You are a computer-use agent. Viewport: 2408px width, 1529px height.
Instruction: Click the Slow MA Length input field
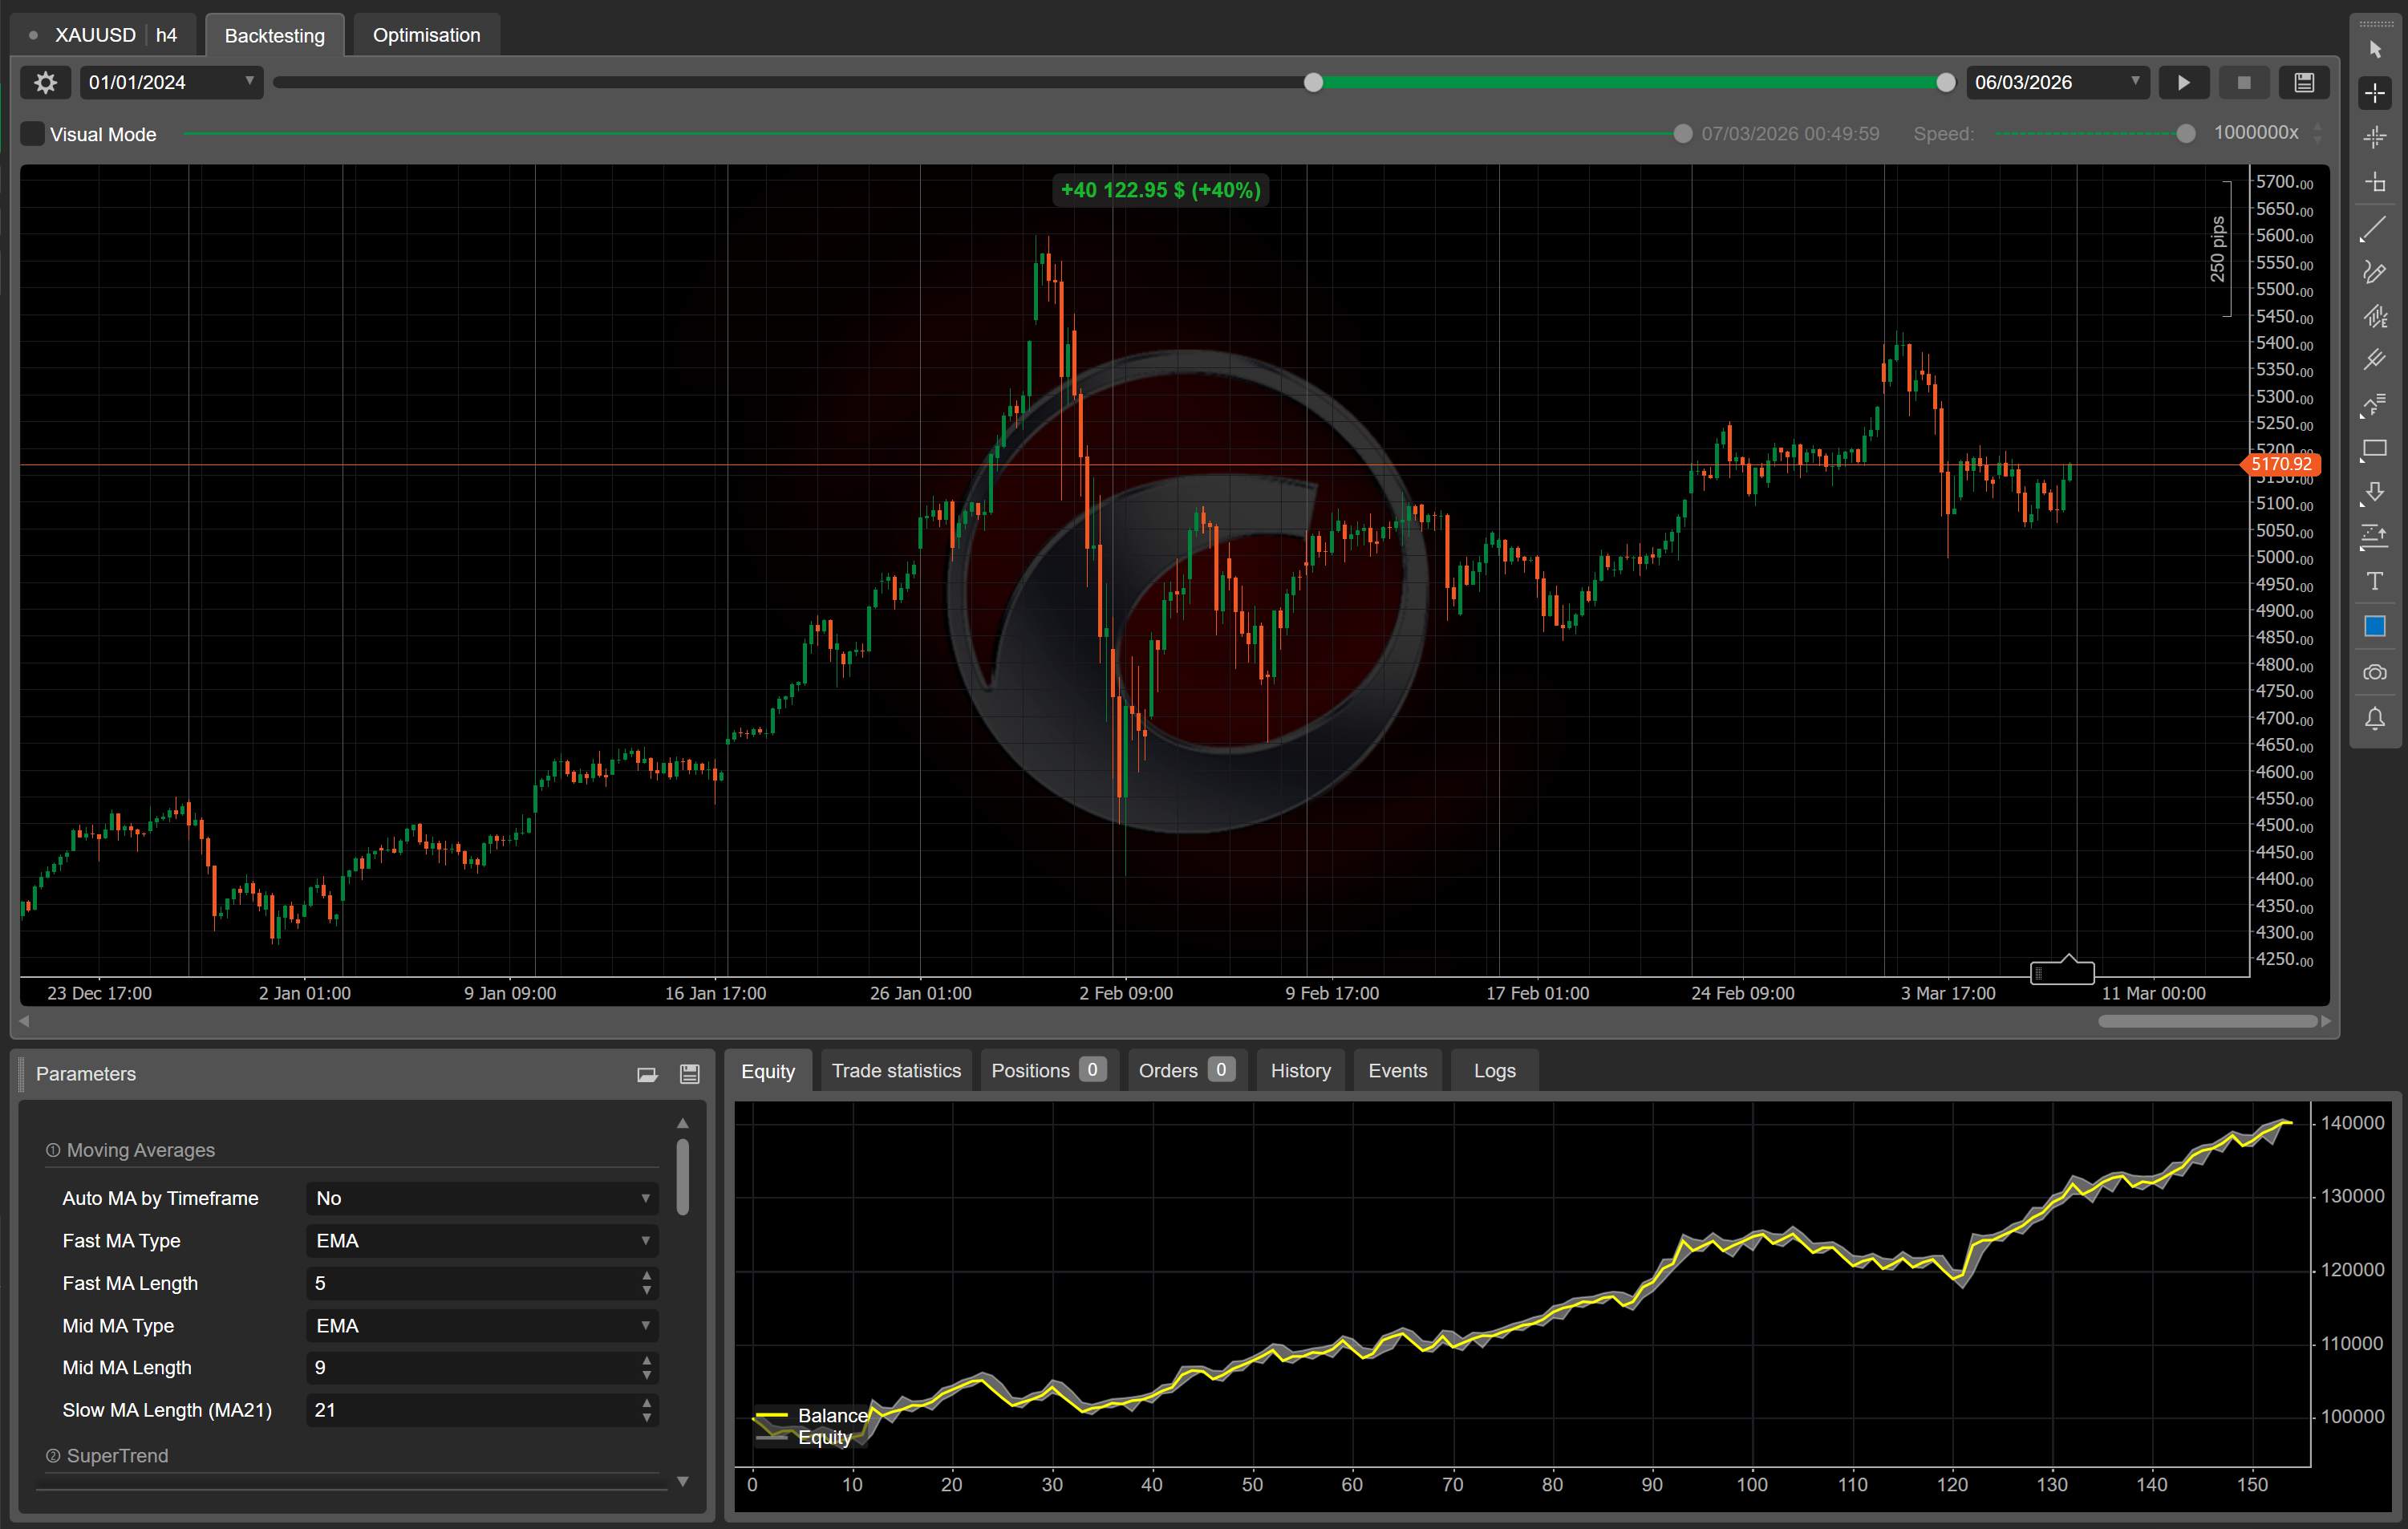click(x=470, y=1410)
